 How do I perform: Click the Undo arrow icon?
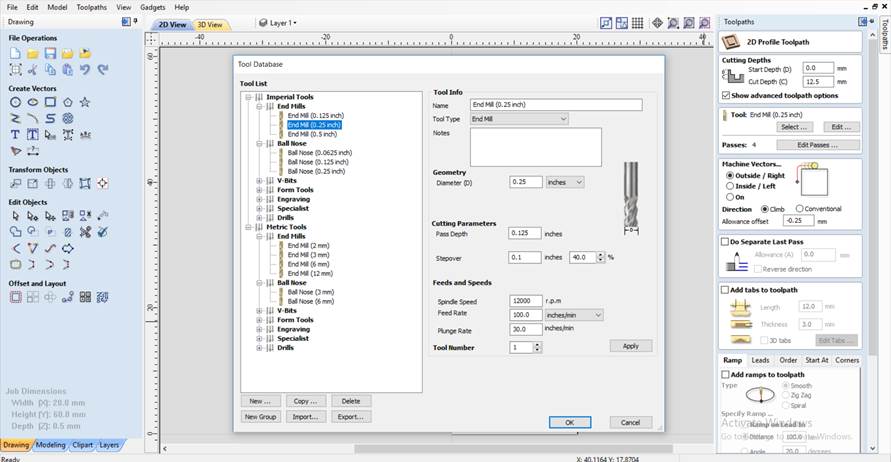[x=85, y=69]
